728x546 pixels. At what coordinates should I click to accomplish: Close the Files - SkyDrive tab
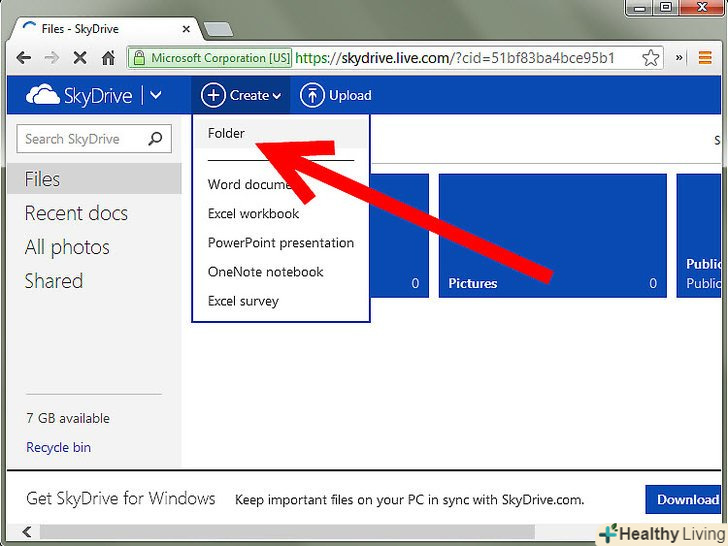(186, 29)
